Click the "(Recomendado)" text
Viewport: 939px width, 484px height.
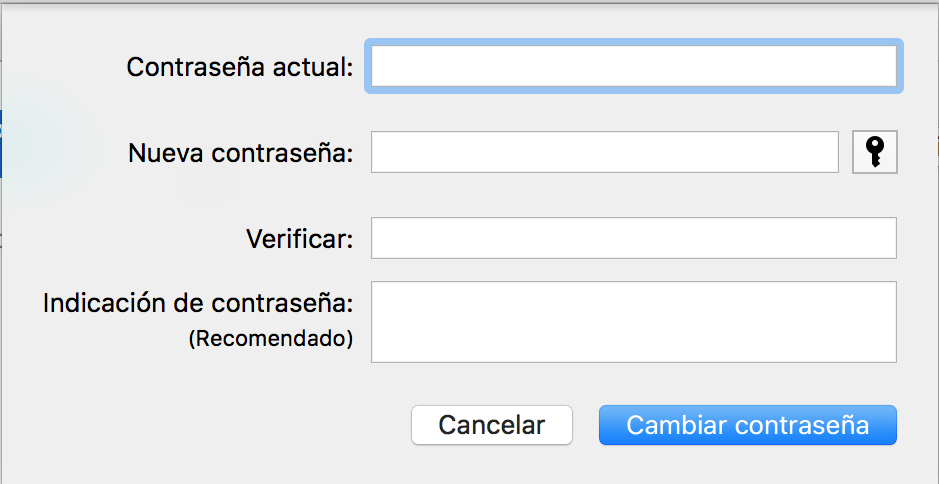[271, 338]
